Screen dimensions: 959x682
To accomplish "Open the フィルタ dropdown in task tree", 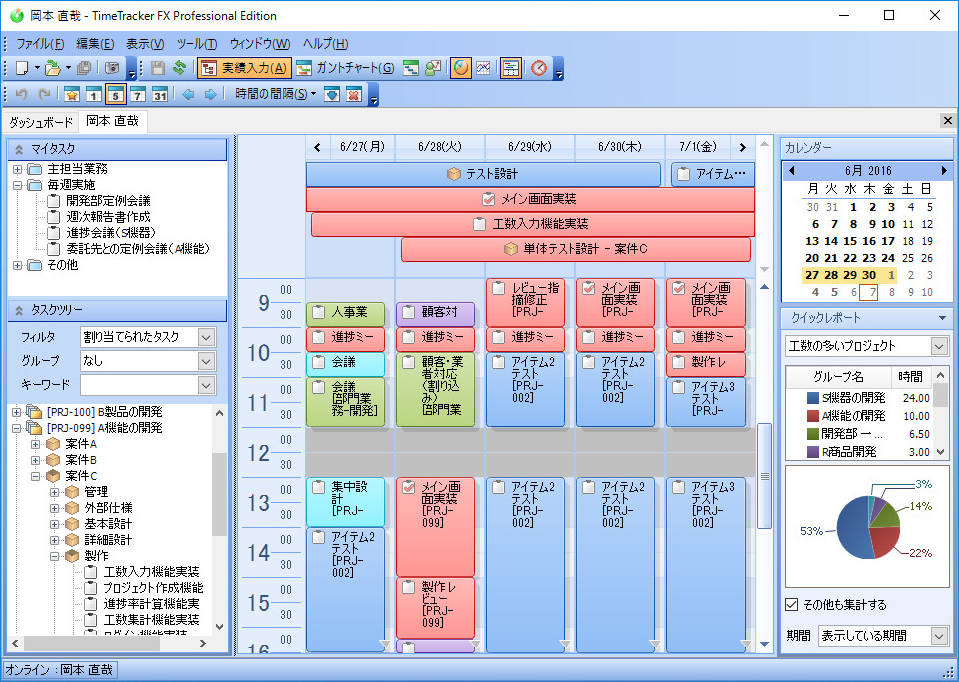I will point(206,337).
